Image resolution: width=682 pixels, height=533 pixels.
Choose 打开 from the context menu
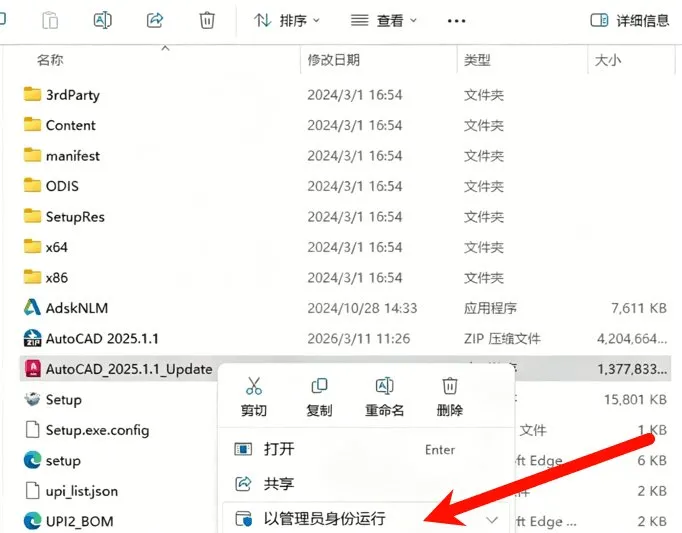tap(366, 449)
